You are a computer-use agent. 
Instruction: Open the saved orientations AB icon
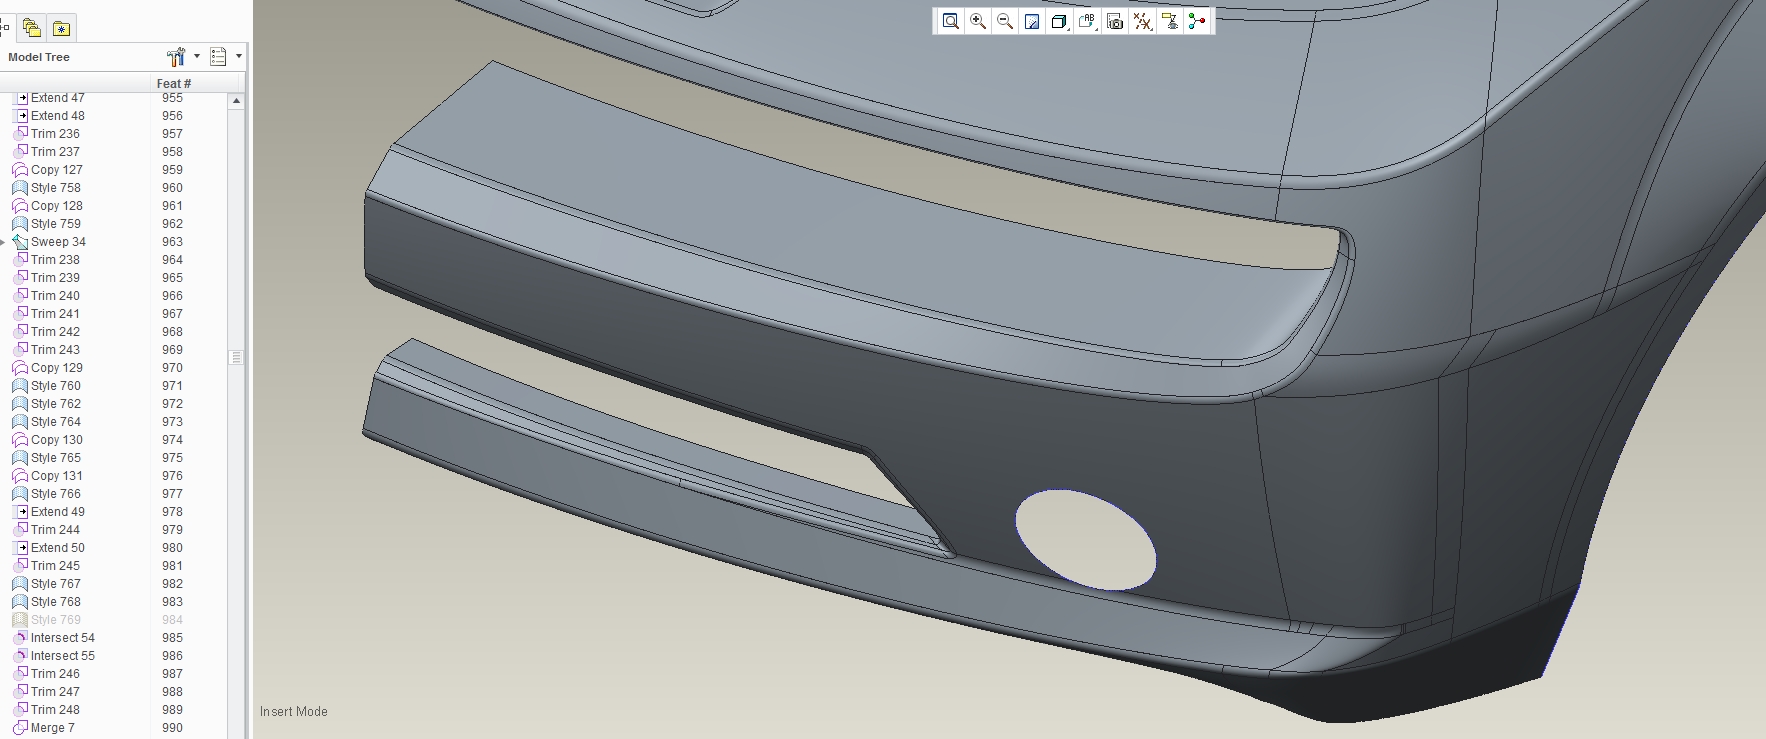[x=1087, y=21]
